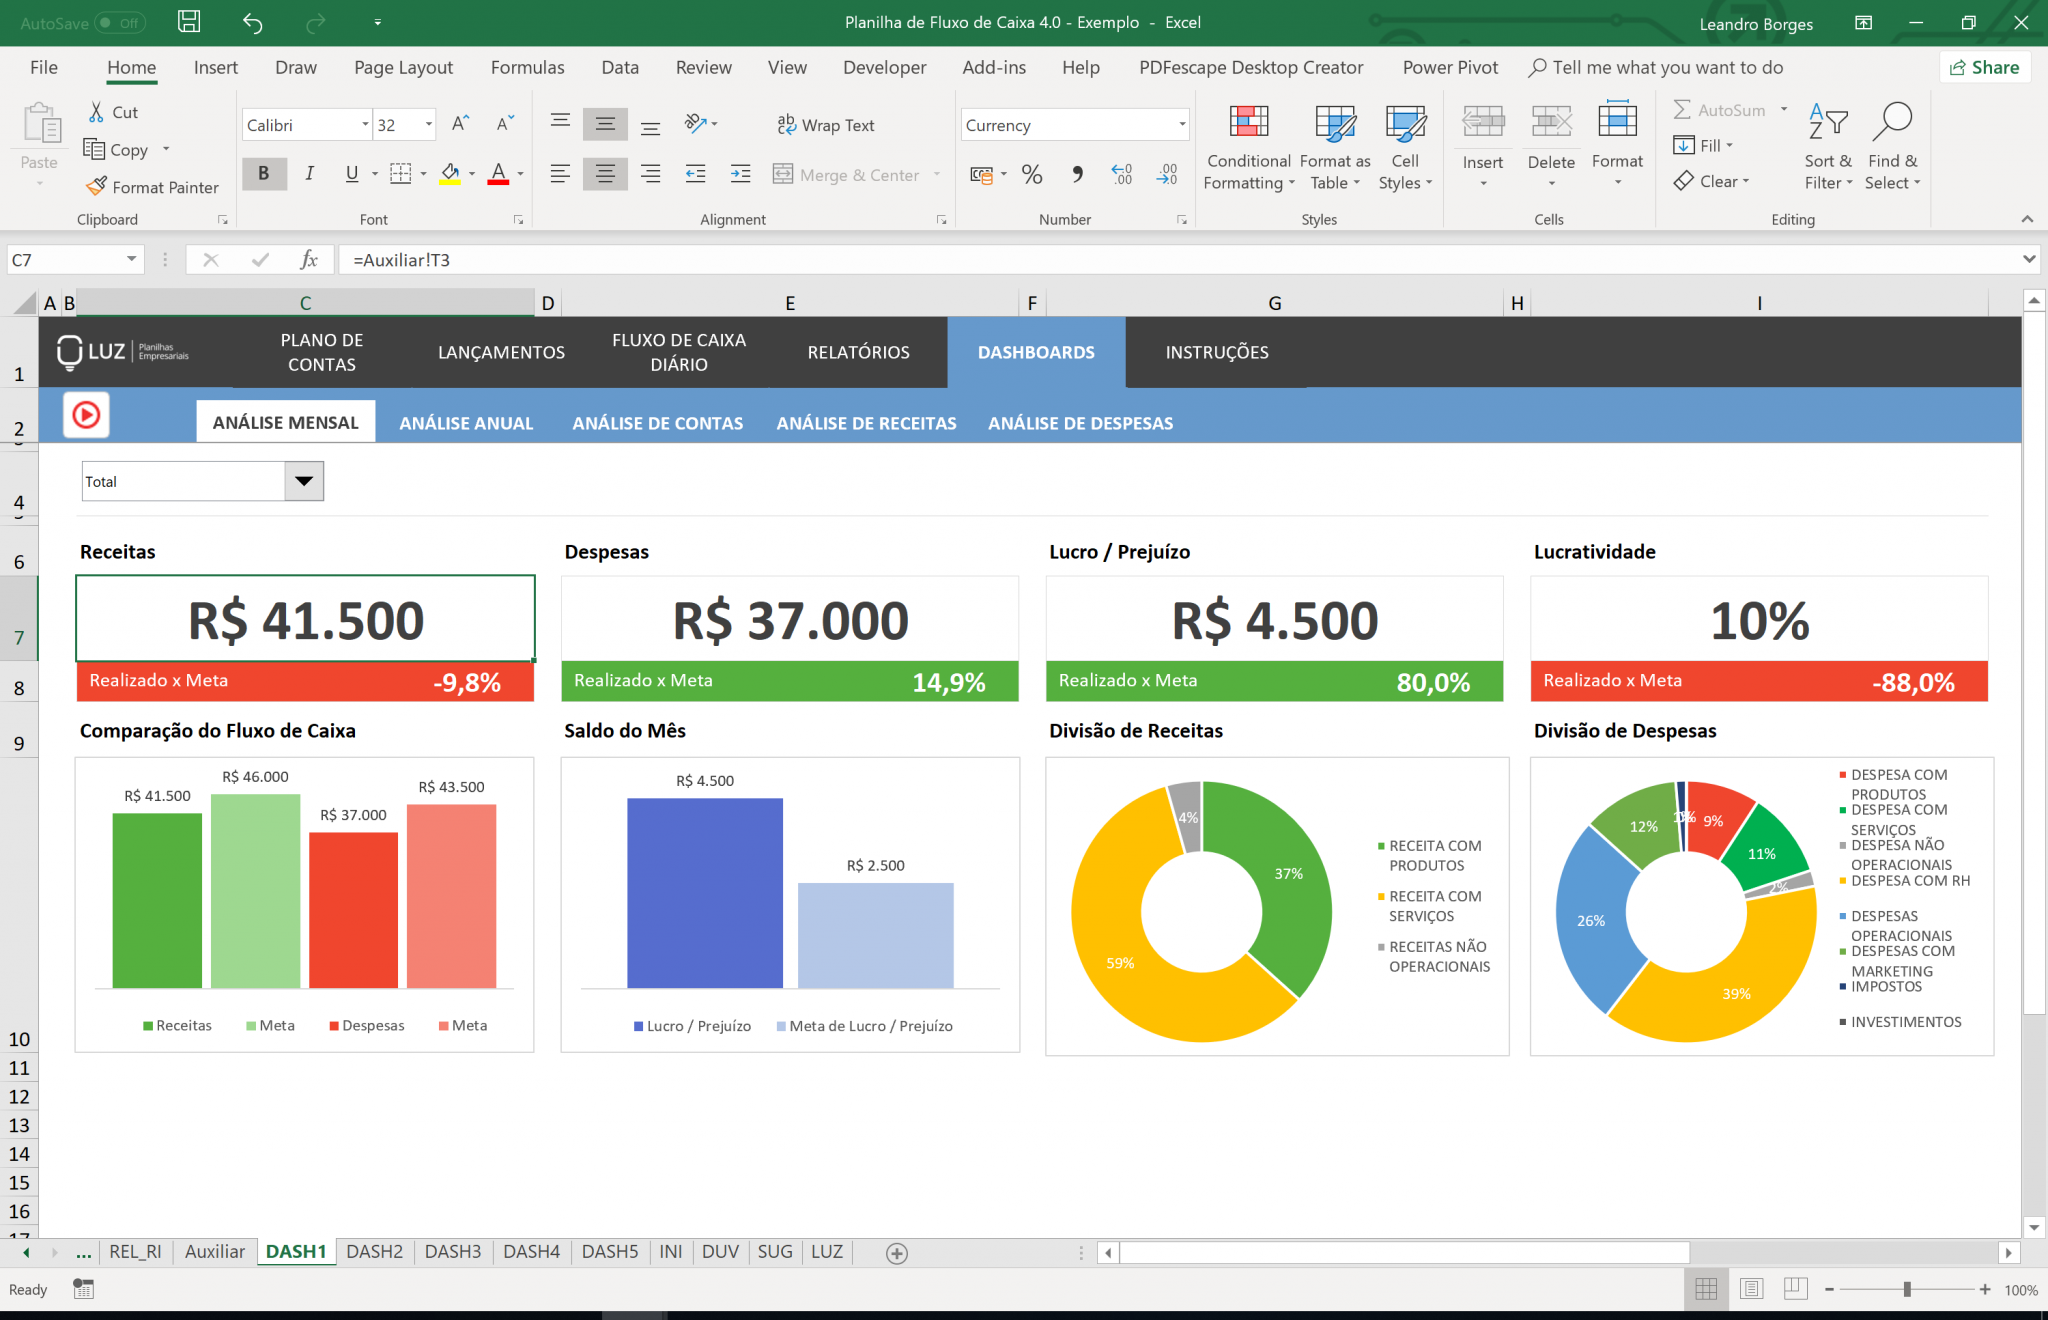Viewport: 2048px width, 1320px height.
Task: Open INSTRUÇÕES panel
Action: click(x=1217, y=352)
